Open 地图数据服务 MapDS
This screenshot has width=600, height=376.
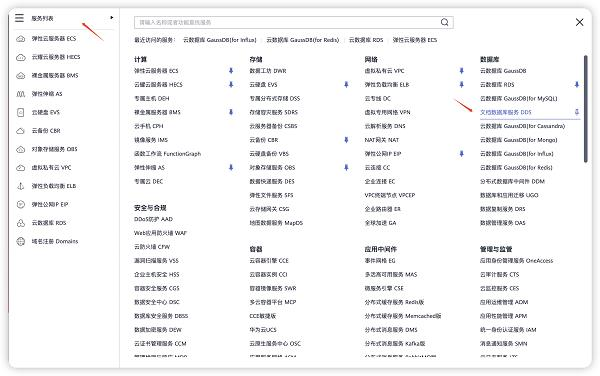pyautogui.click(x=276, y=223)
